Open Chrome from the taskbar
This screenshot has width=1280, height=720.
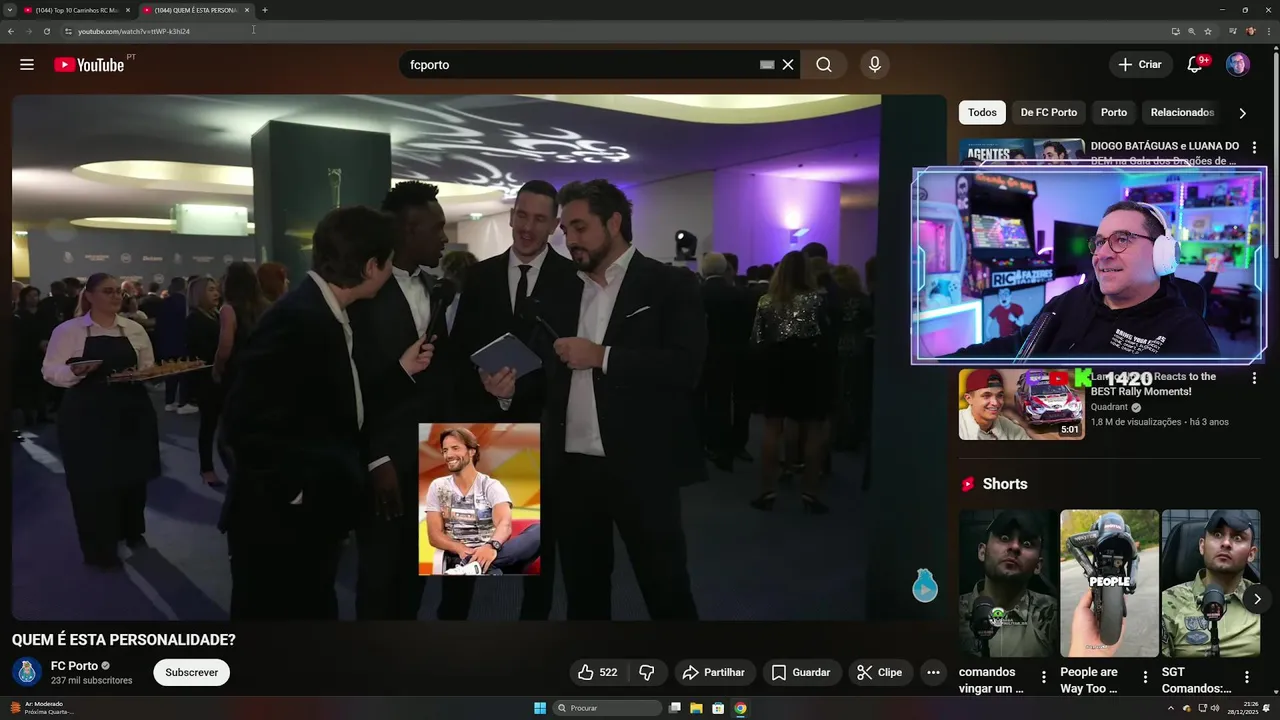pos(740,708)
